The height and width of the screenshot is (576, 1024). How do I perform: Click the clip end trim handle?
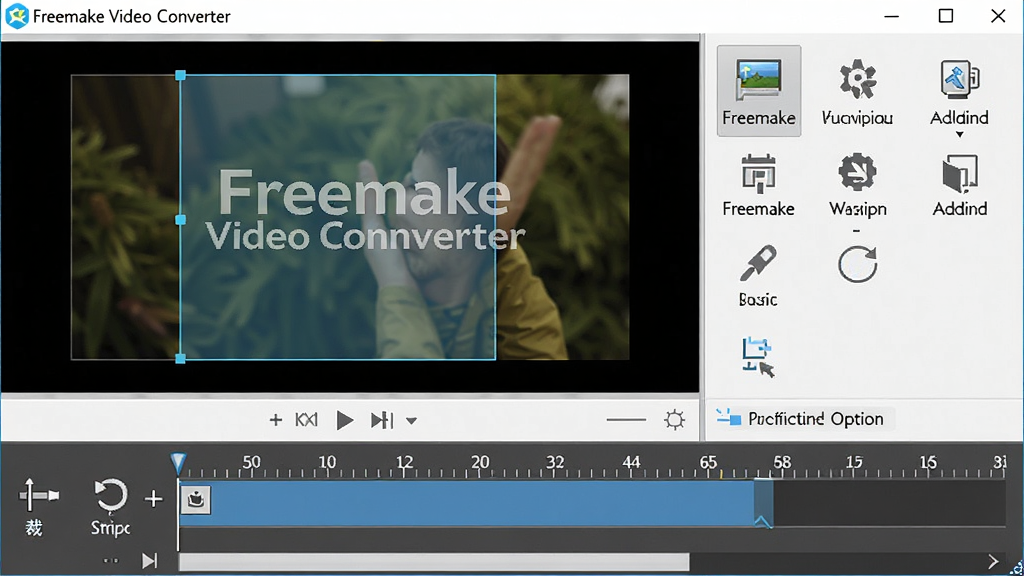click(x=763, y=503)
